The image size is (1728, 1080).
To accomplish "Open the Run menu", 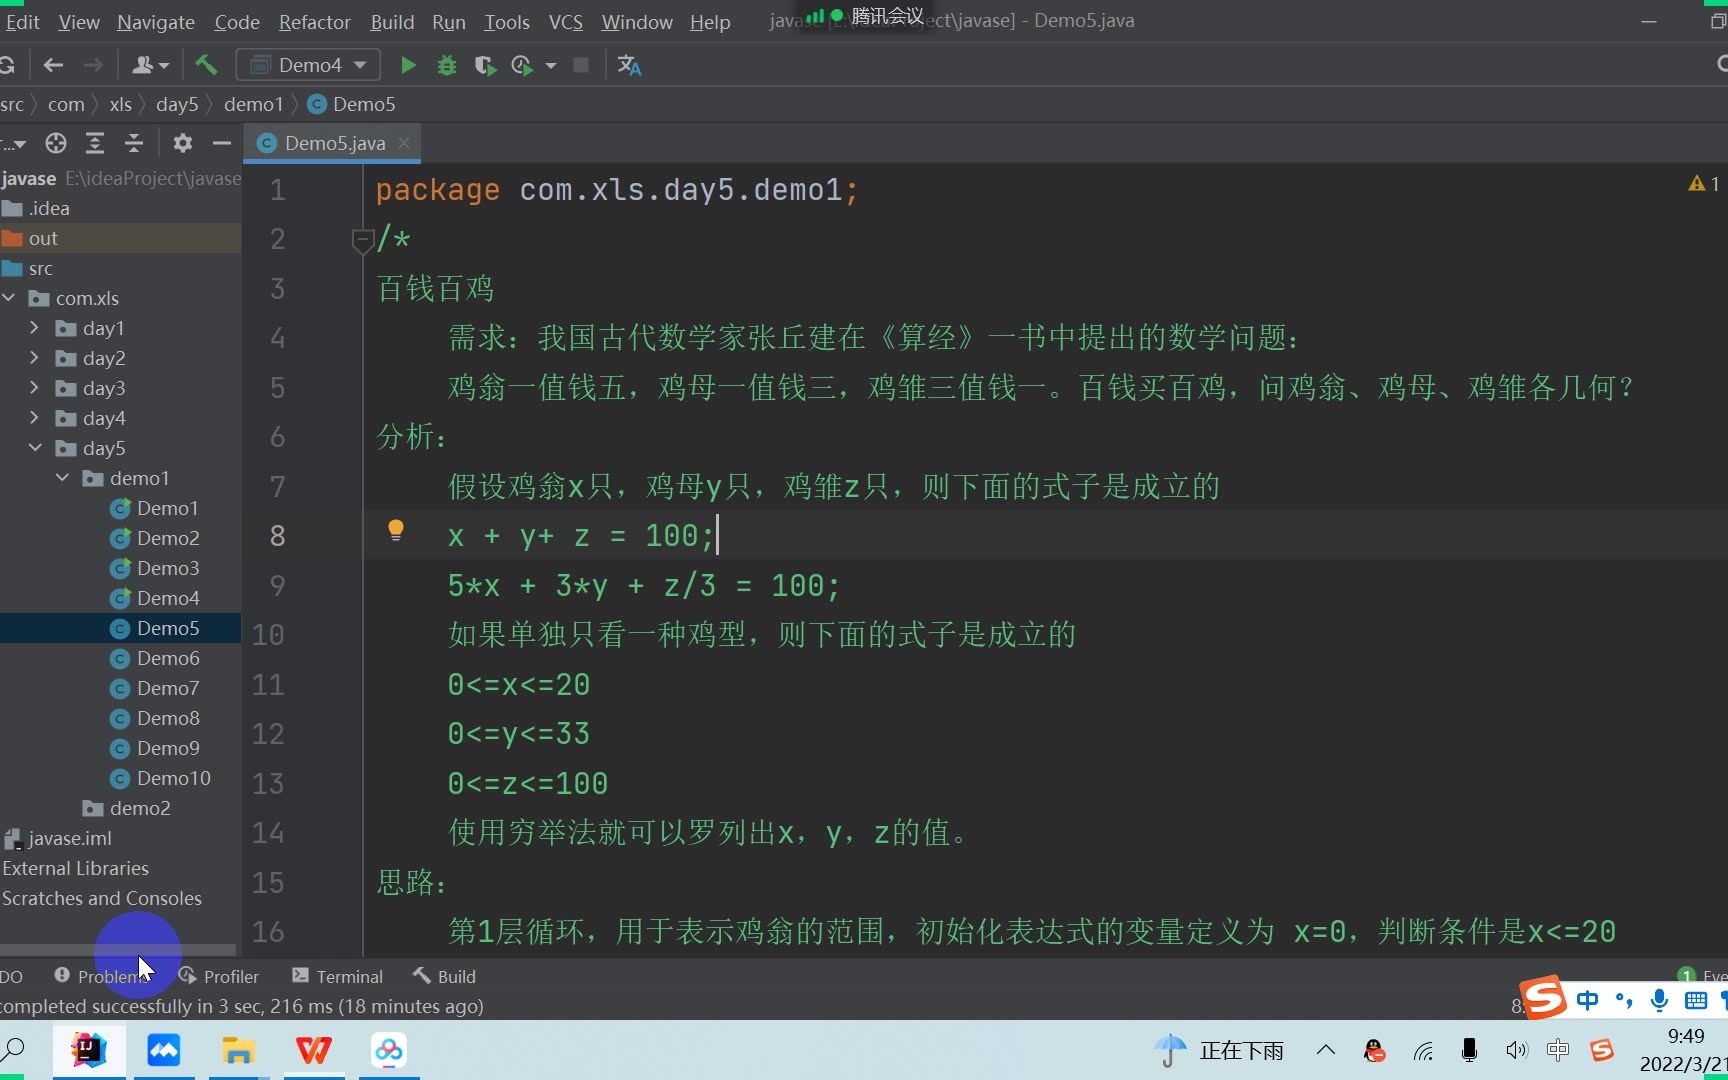I will (x=449, y=22).
